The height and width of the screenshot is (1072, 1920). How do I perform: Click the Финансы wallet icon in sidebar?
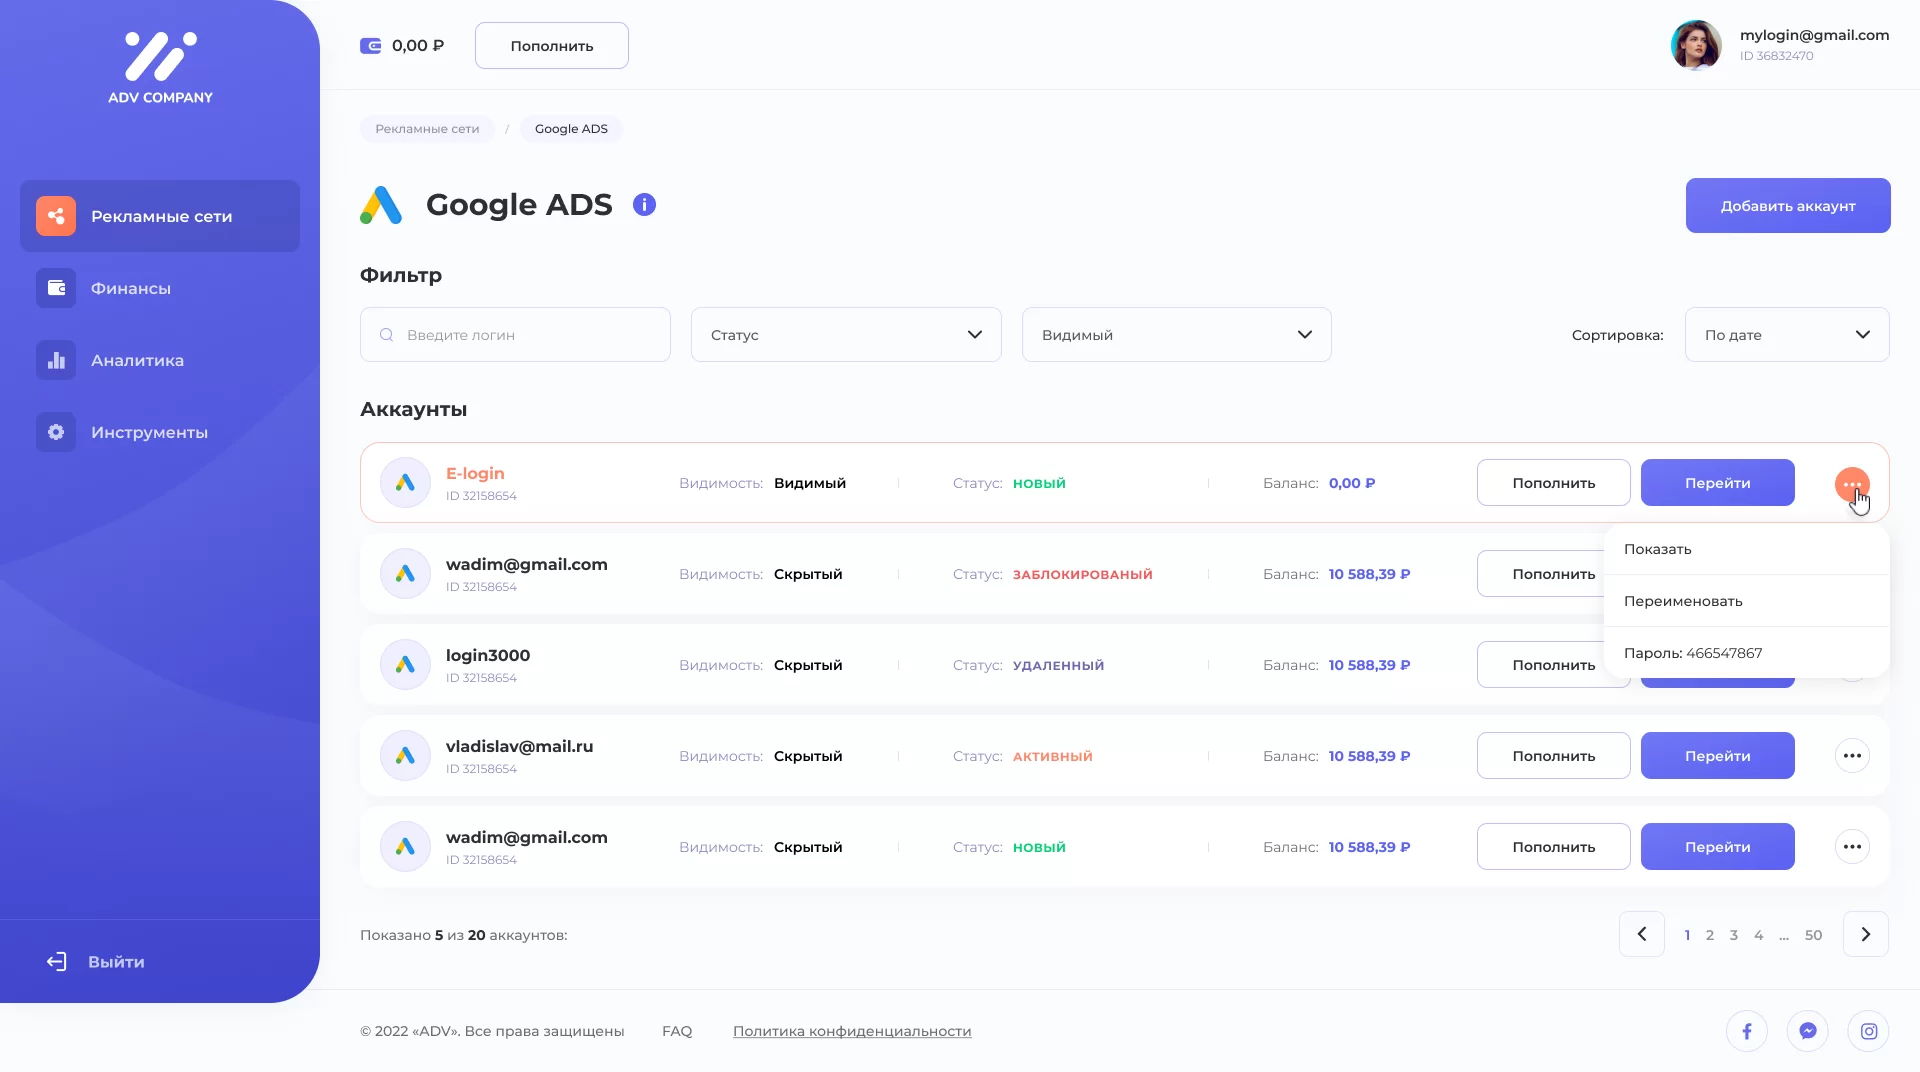pyautogui.click(x=56, y=288)
